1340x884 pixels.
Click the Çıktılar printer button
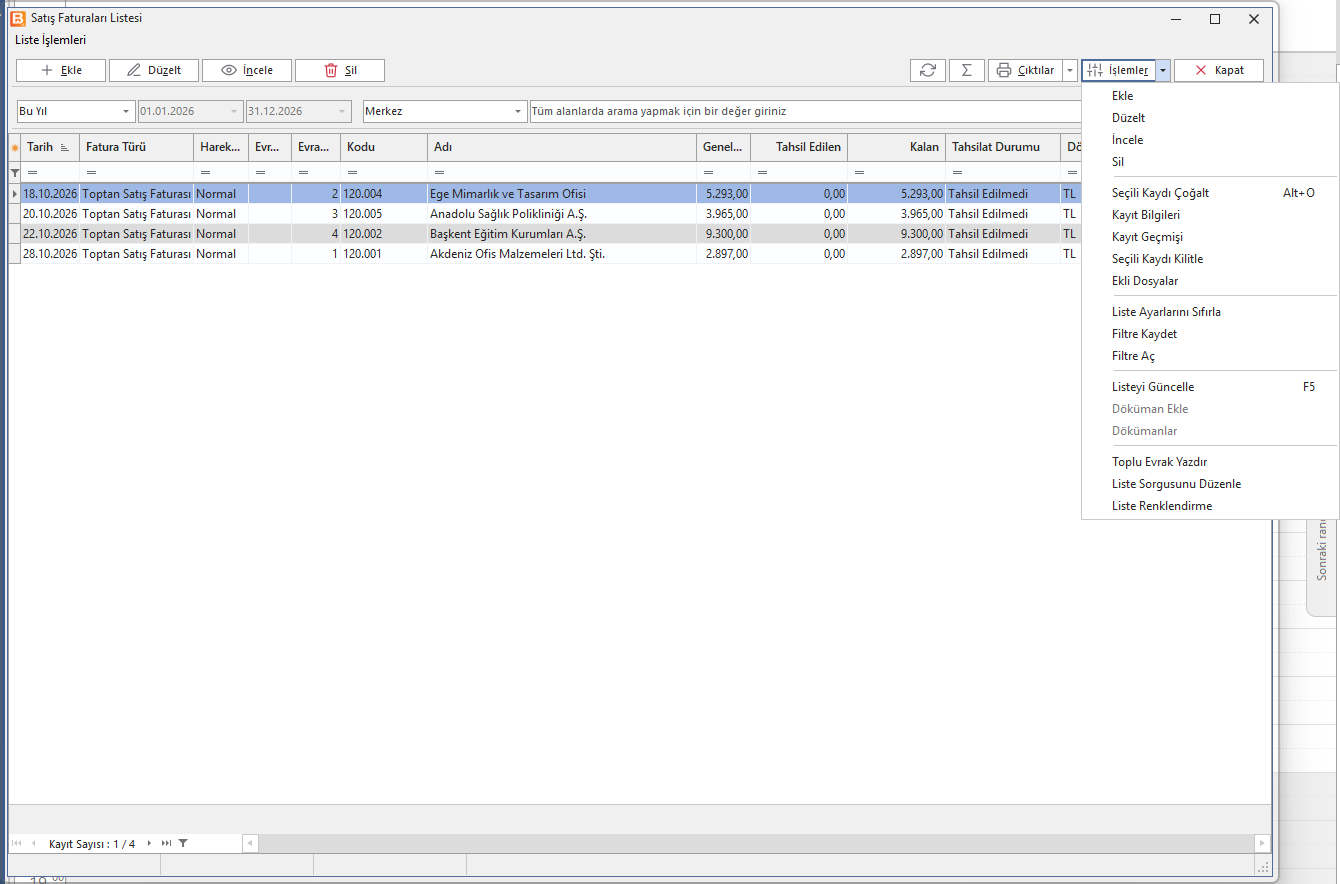pos(1025,70)
